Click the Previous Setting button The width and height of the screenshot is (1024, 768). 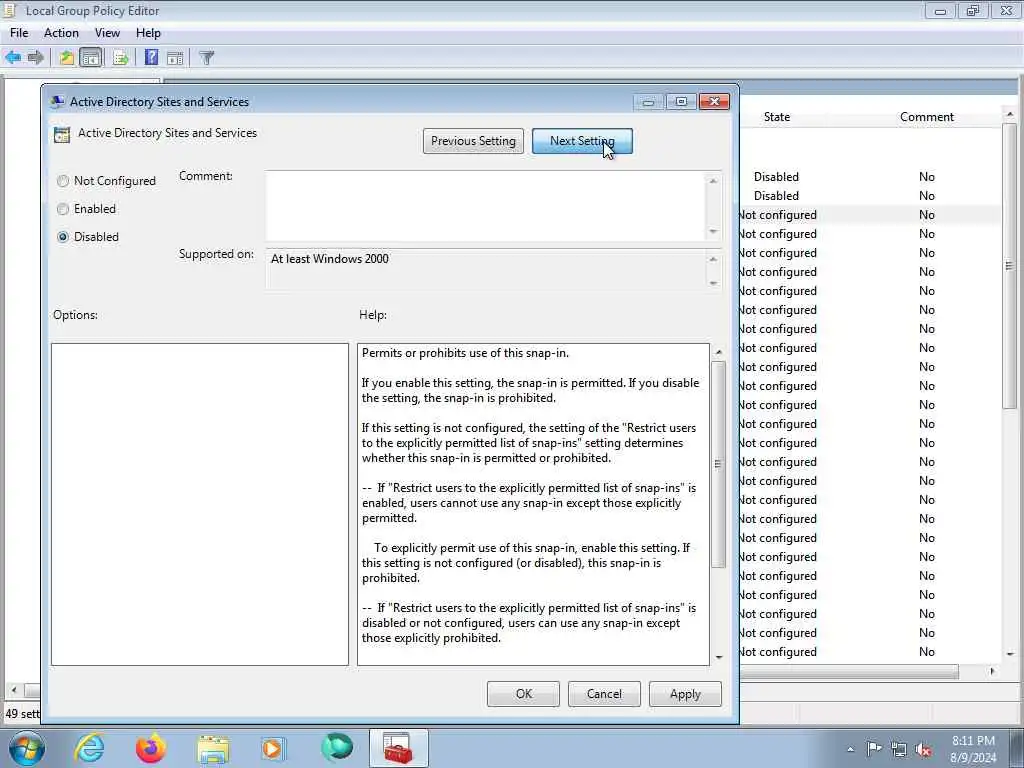(473, 141)
